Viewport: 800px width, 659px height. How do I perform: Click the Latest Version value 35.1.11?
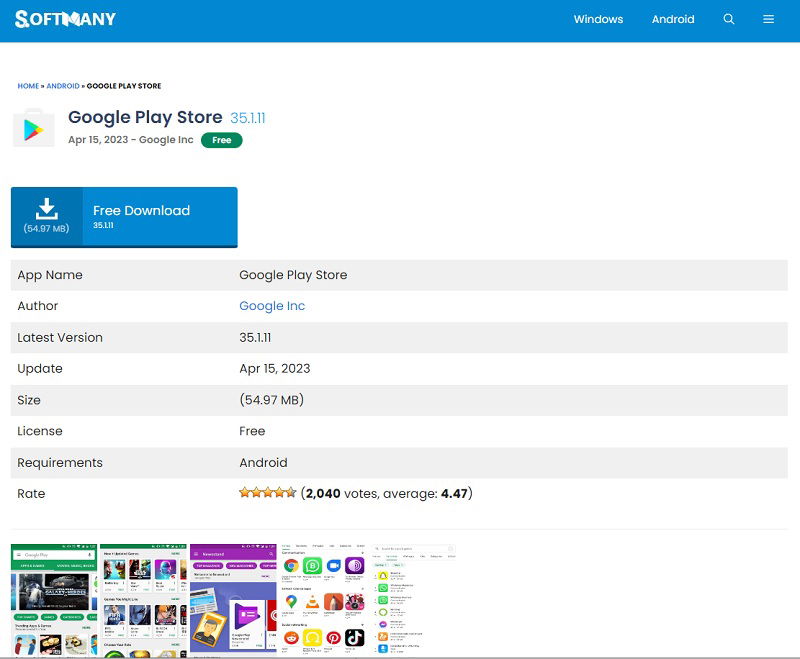255,338
